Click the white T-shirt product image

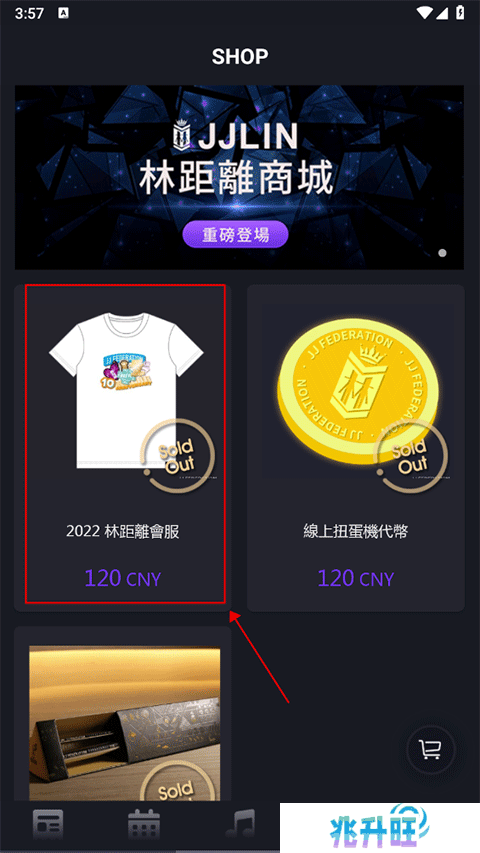[126, 391]
